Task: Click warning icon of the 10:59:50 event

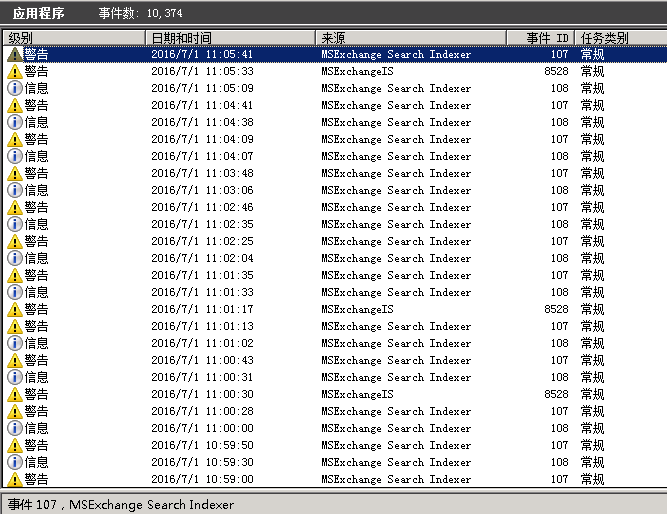Action: point(14,446)
